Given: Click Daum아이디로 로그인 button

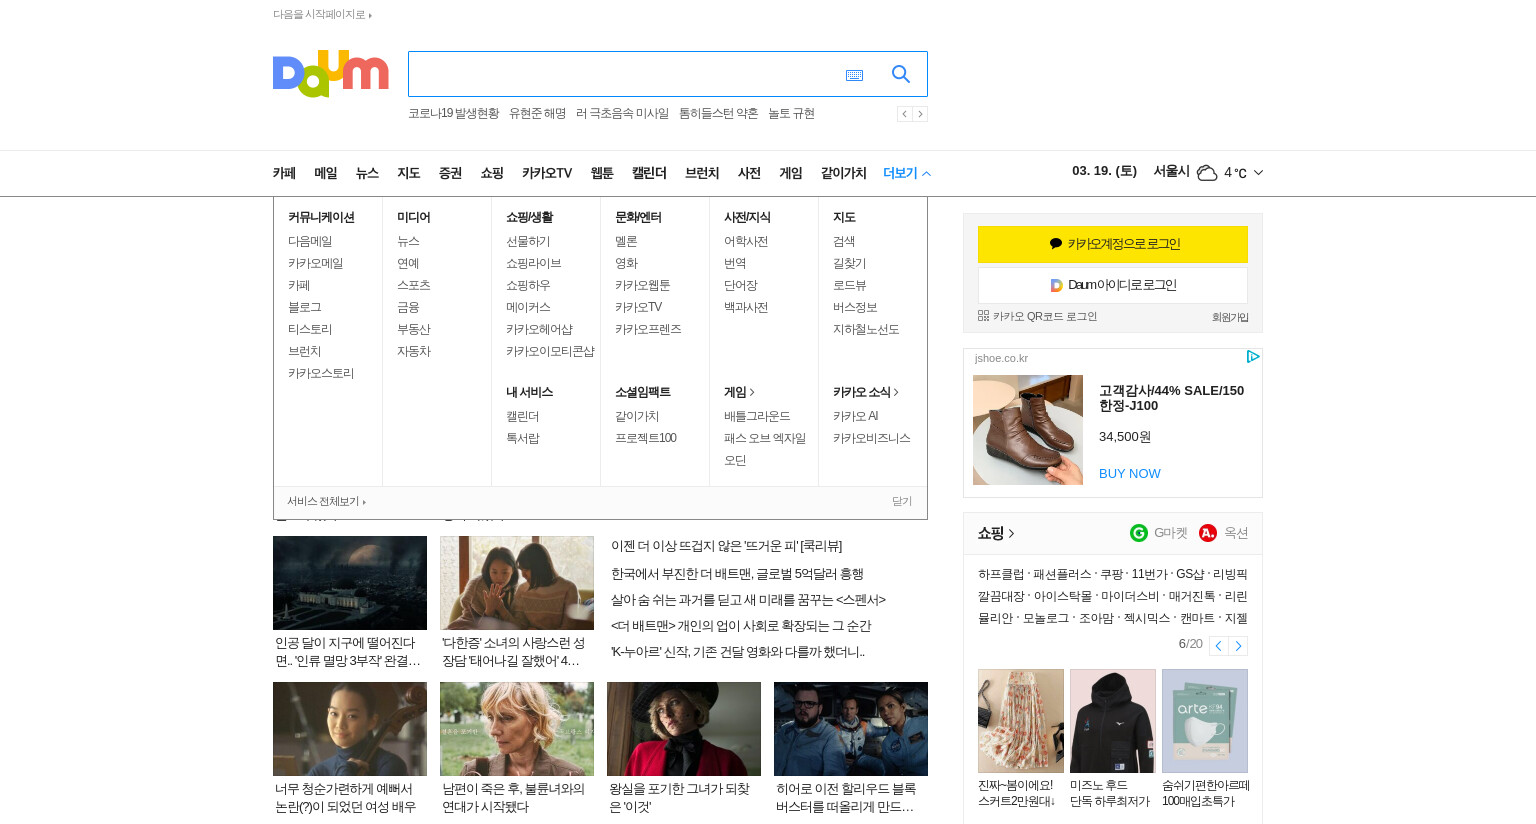Looking at the screenshot, I should 1113,285.
